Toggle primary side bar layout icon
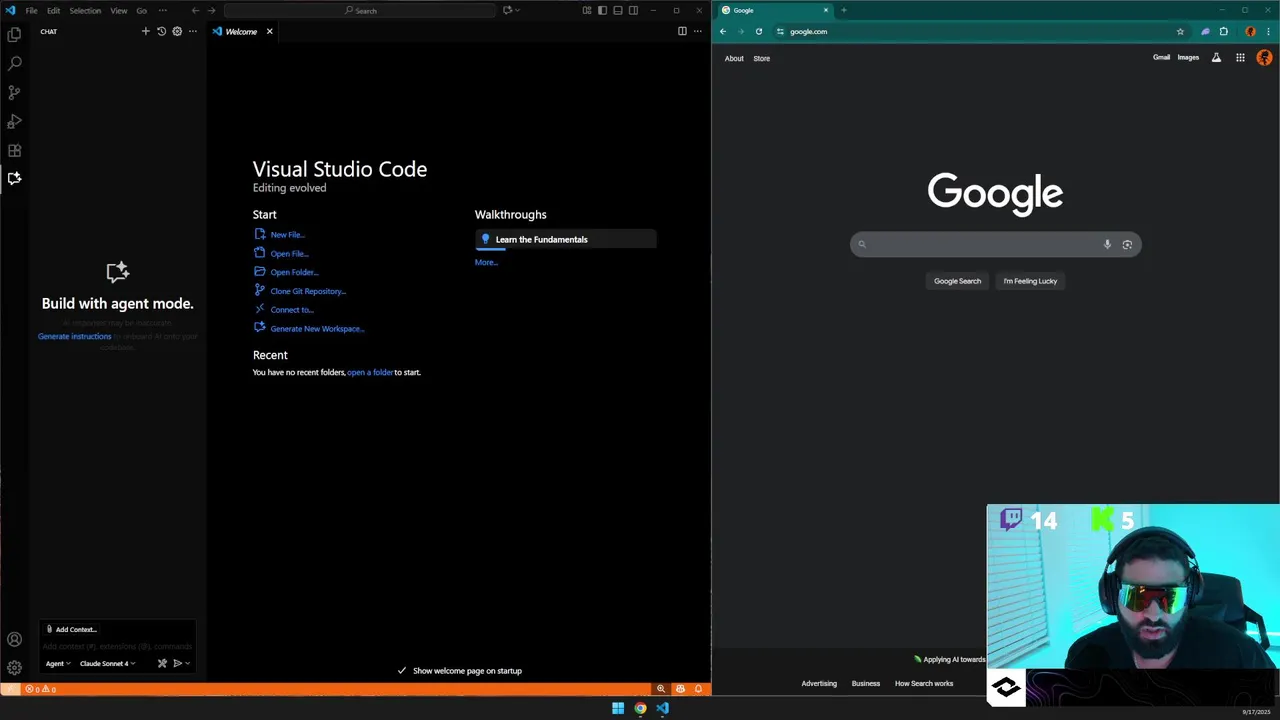Image resolution: width=1280 pixels, height=720 pixels. (602, 10)
